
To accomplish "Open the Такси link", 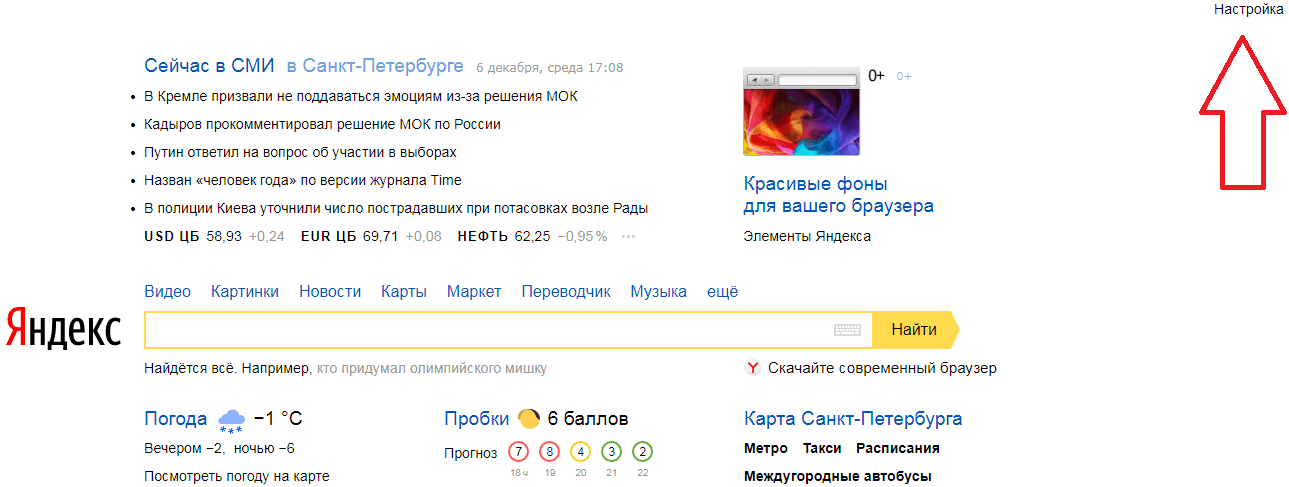I will [x=822, y=449].
